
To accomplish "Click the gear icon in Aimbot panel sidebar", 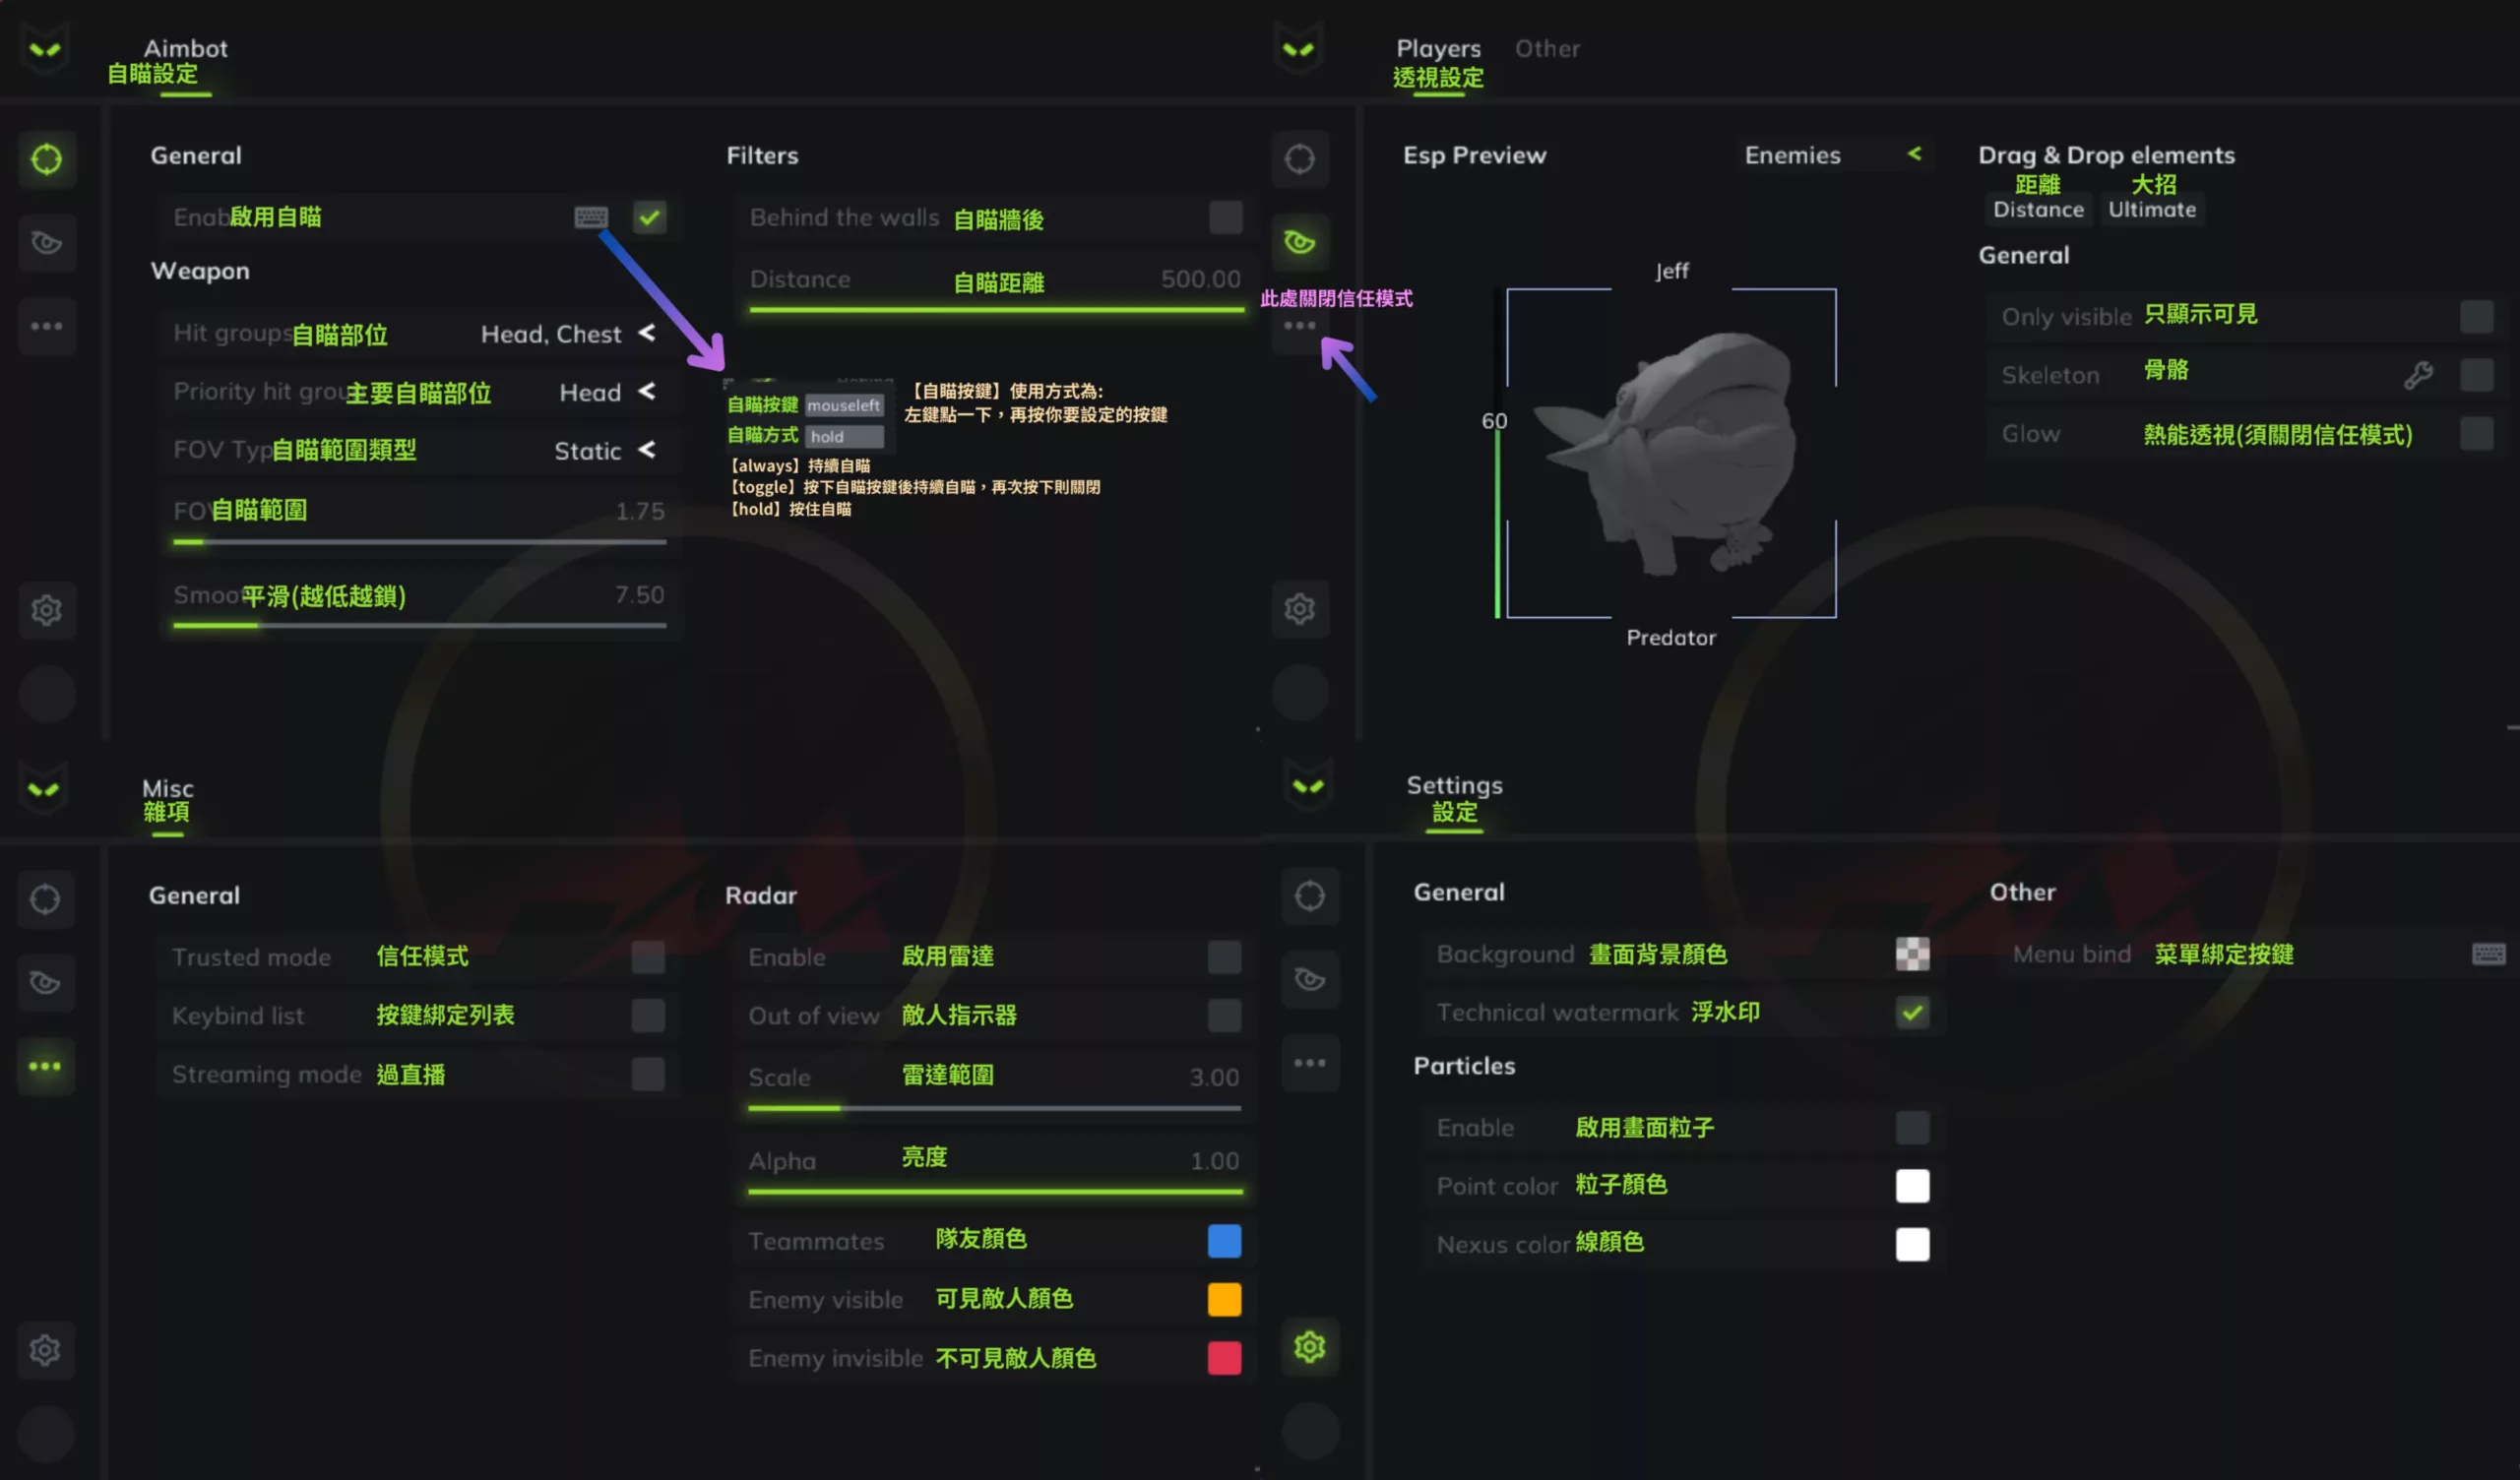I will [x=46, y=609].
